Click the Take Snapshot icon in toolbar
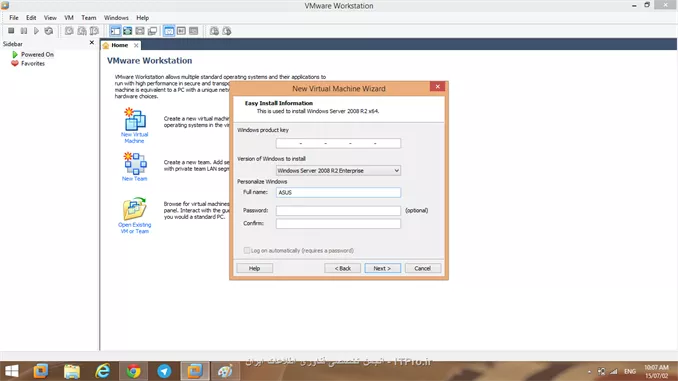 point(69,31)
